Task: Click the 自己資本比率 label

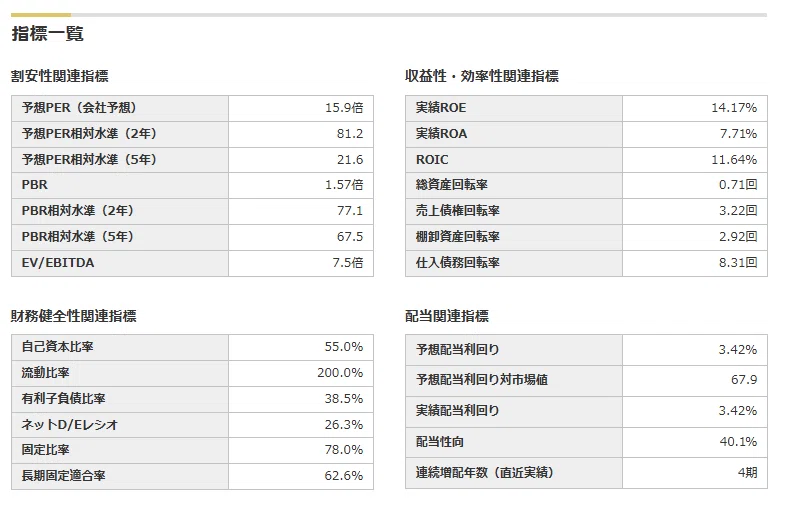Action: coord(57,347)
